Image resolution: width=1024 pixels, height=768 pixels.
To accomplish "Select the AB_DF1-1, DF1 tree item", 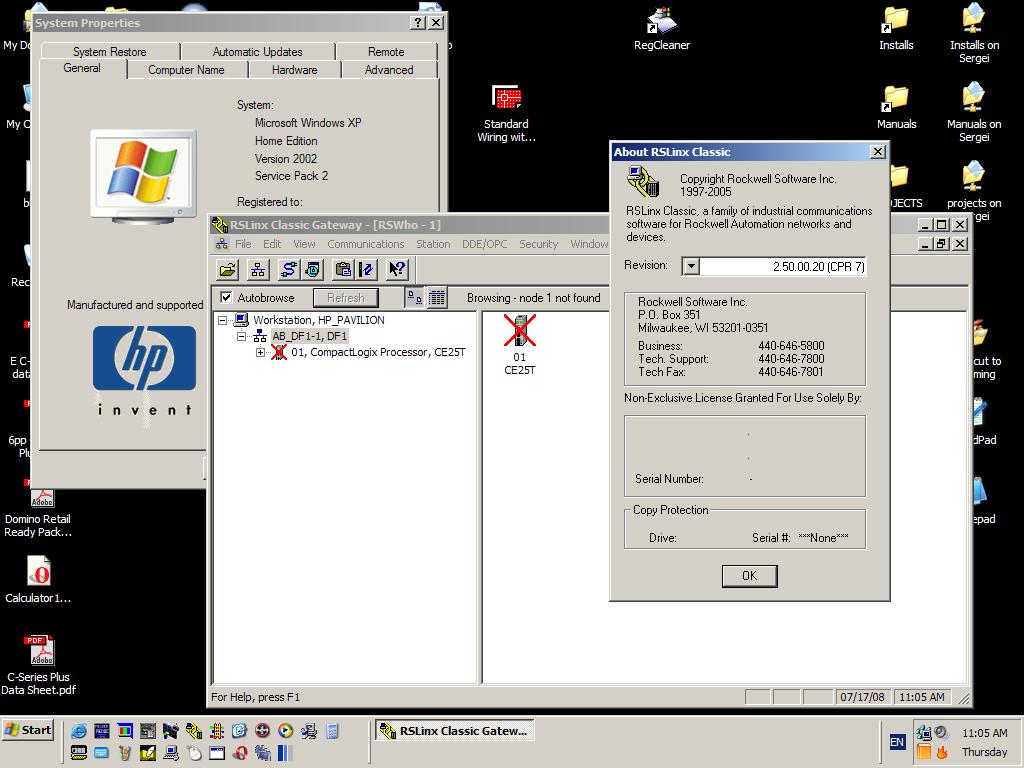I will click(x=310, y=336).
